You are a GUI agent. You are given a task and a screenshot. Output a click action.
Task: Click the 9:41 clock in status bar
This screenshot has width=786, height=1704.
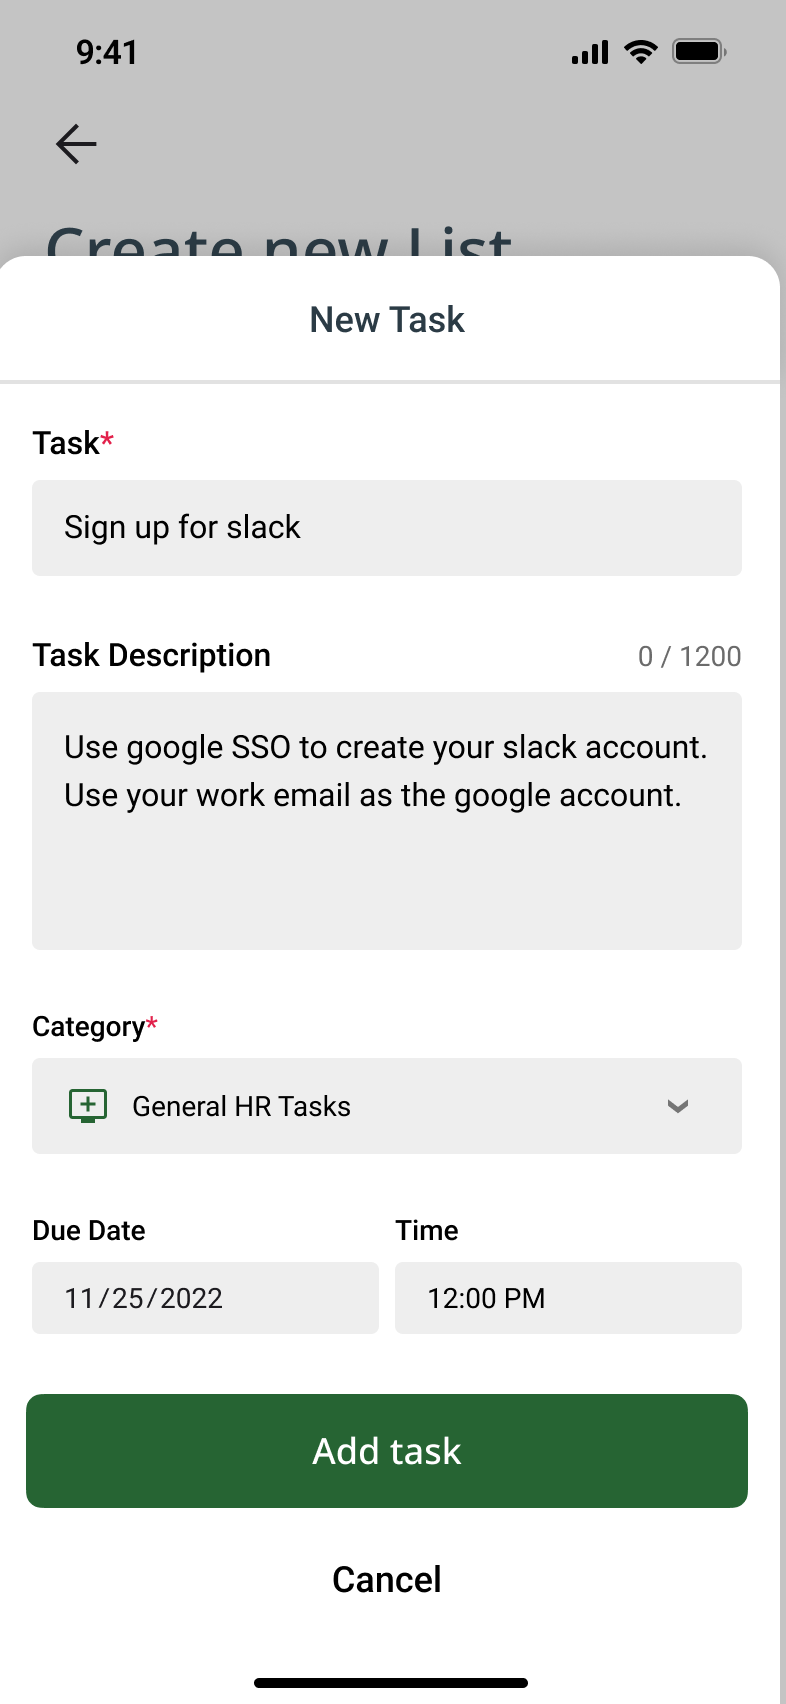pyautogui.click(x=107, y=52)
